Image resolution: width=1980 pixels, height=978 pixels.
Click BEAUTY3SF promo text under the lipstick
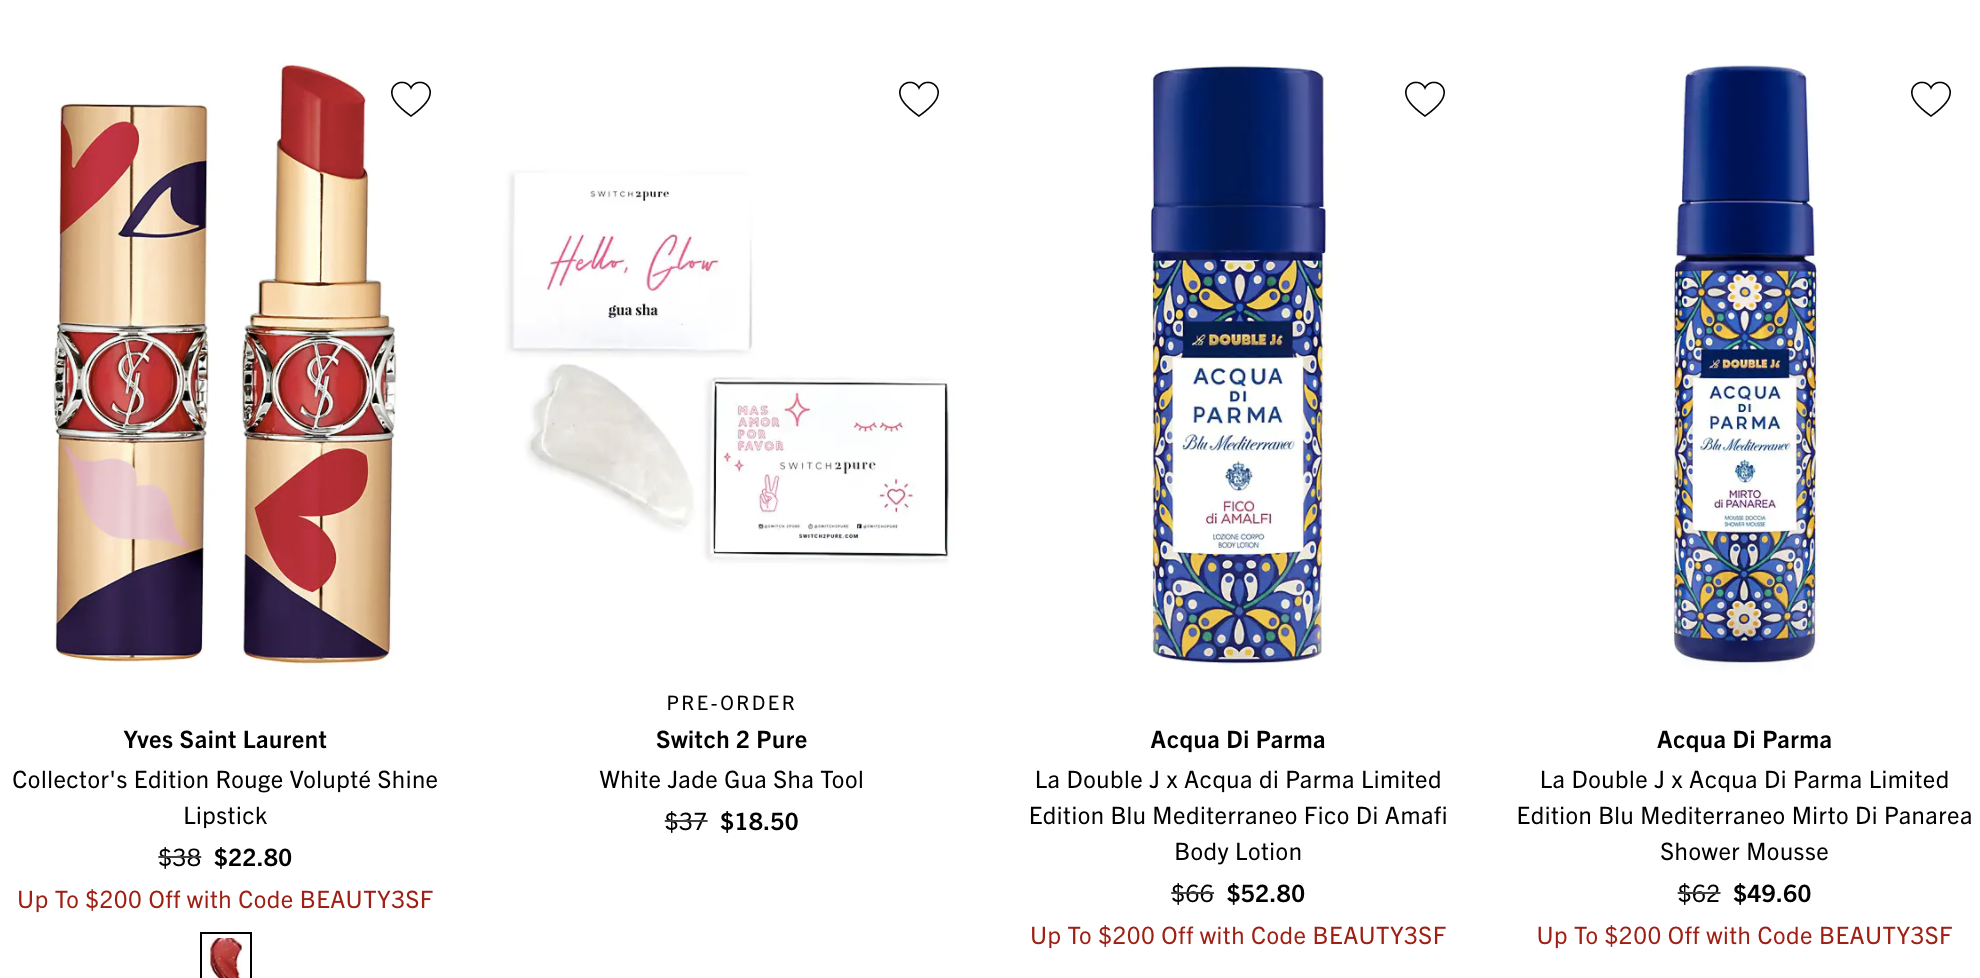click(x=225, y=900)
